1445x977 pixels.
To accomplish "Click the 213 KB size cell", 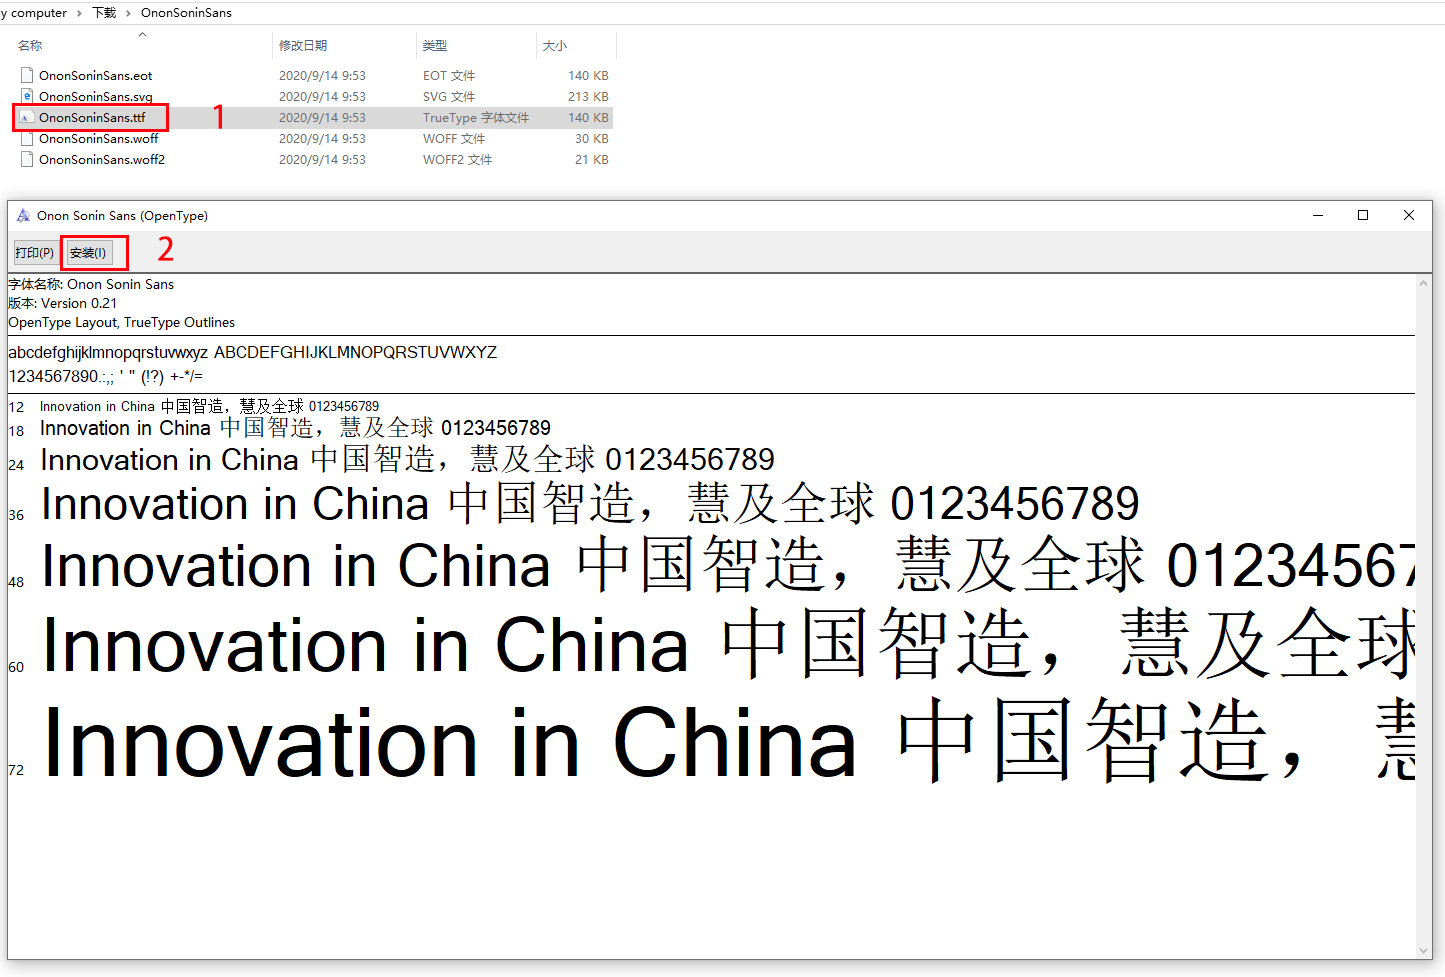I will pos(588,96).
